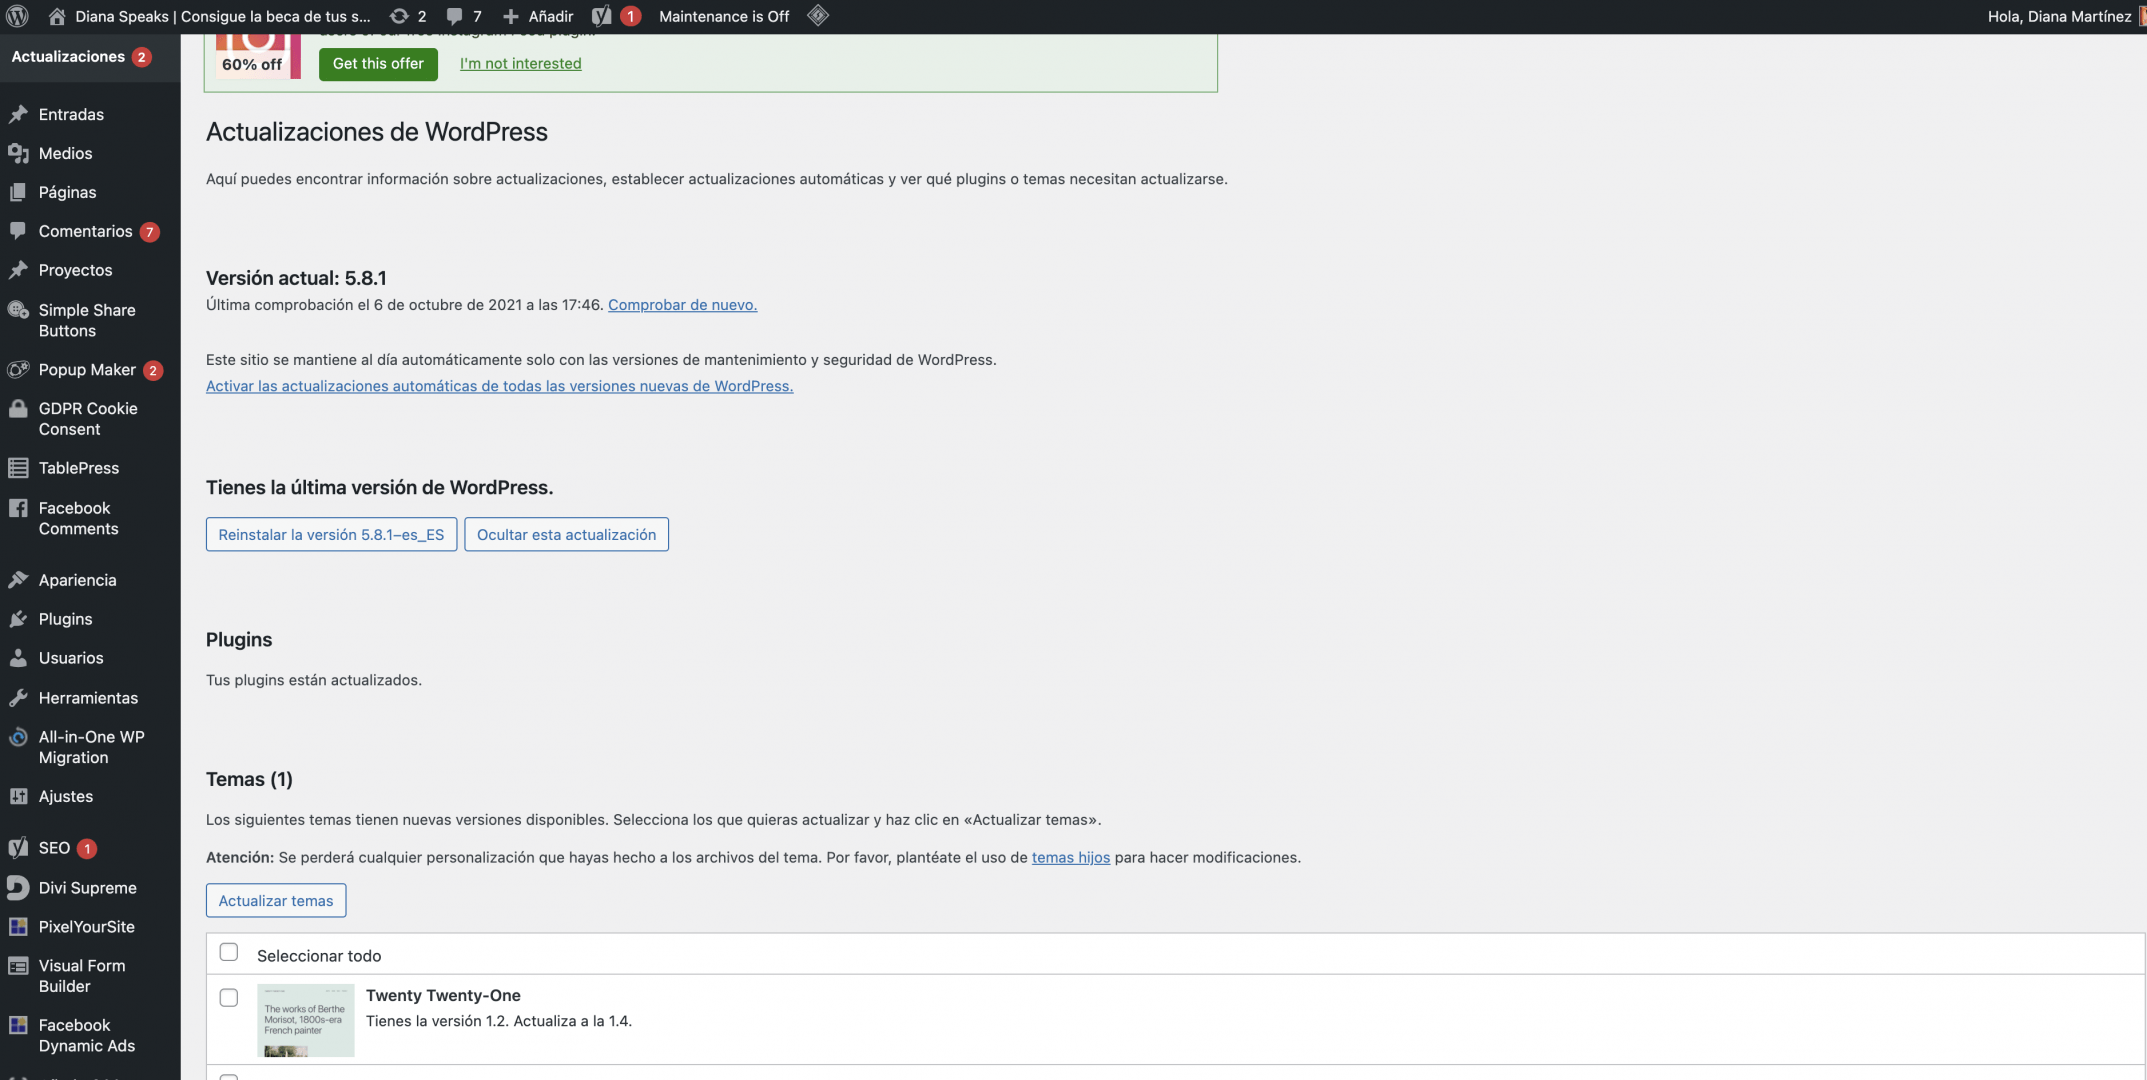This screenshot has height=1080, width=2147.
Task: Open the comments bubble icon in admin bar
Action: point(454,16)
